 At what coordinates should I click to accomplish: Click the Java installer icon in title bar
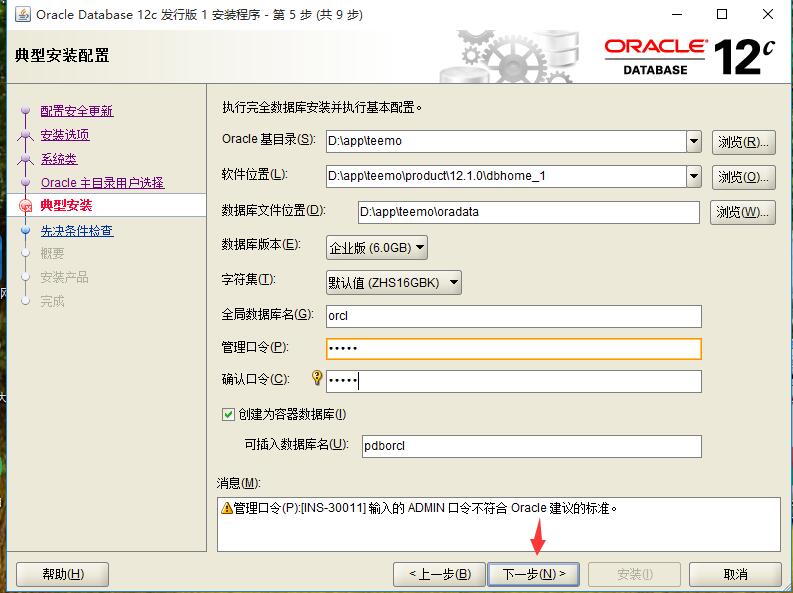(x=23, y=14)
